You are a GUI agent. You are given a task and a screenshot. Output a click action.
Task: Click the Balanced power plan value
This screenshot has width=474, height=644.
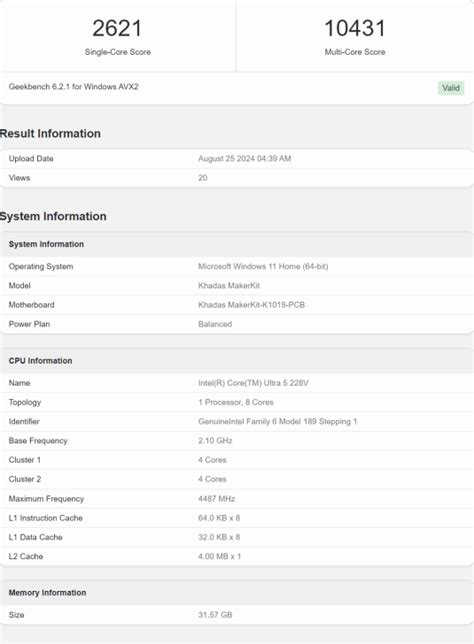(215, 324)
